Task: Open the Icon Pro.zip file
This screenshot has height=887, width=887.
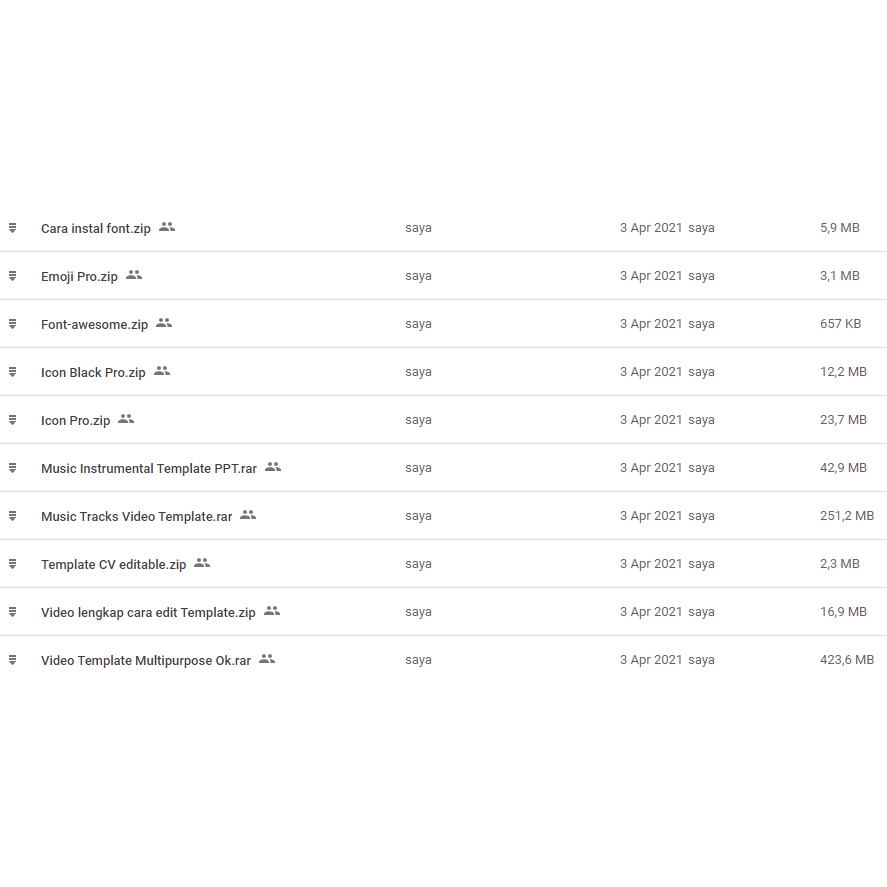Action: click(75, 420)
